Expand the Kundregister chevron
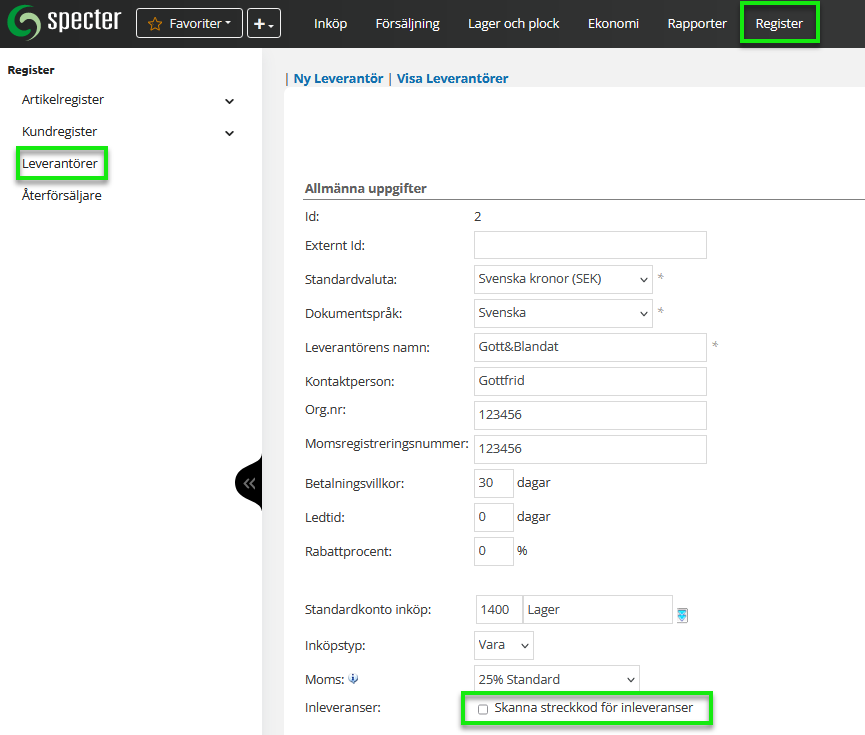 [229, 133]
